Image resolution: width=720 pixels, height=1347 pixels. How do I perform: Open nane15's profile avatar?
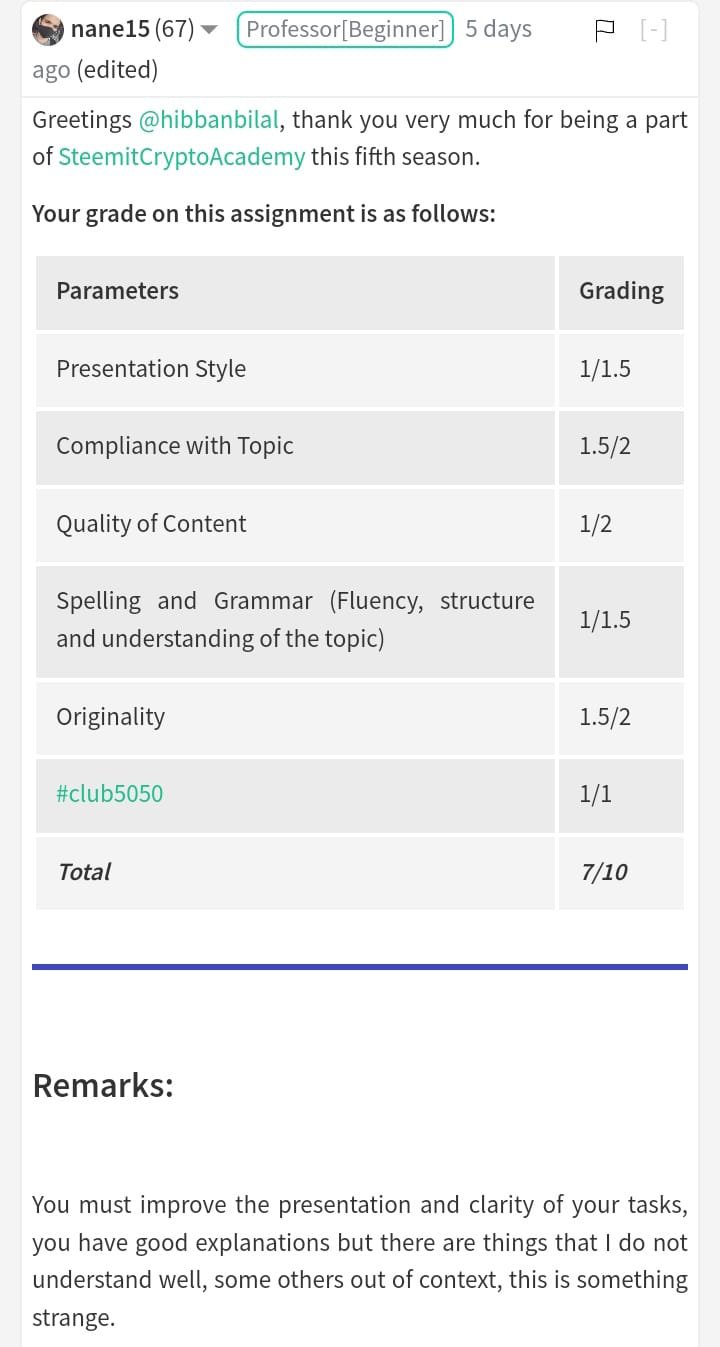pyautogui.click(x=48, y=30)
